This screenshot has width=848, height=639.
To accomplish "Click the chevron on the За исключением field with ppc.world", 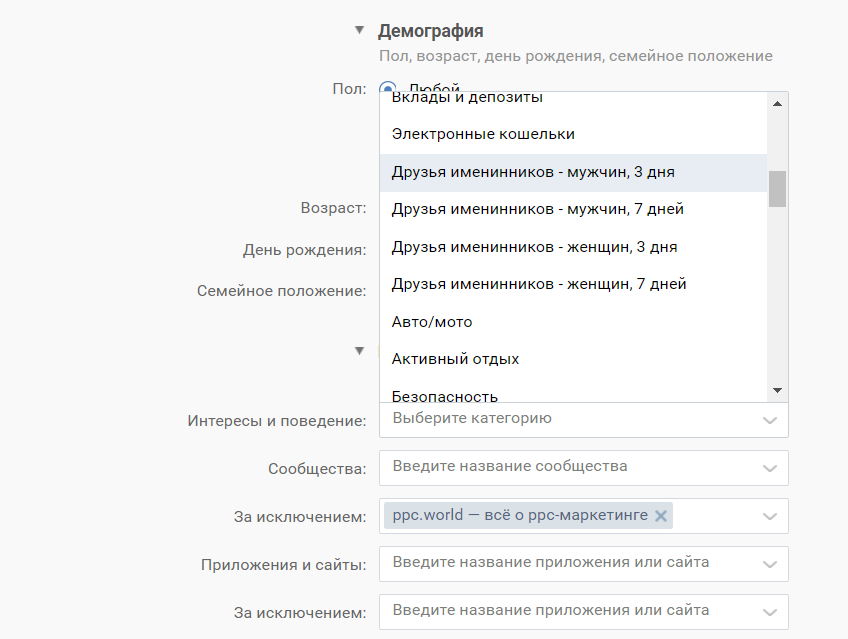I will (769, 516).
